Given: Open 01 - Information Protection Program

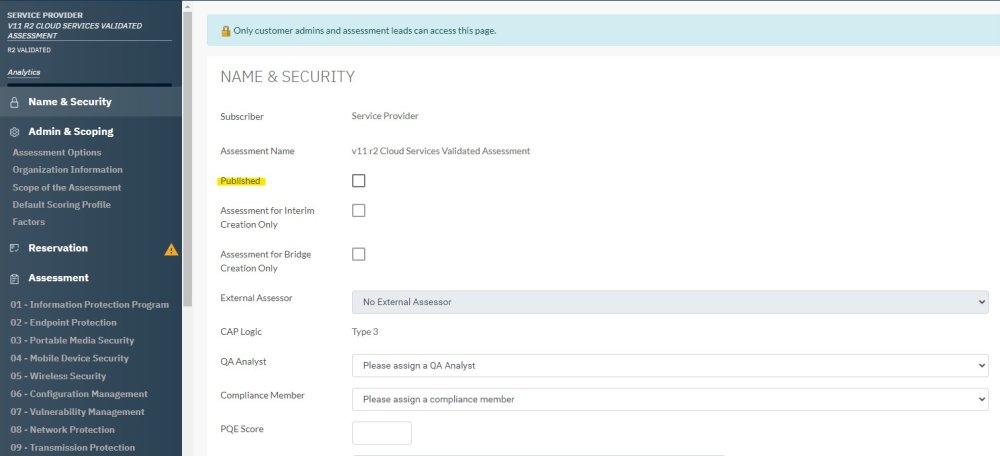Looking at the screenshot, I should pos(90,305).
